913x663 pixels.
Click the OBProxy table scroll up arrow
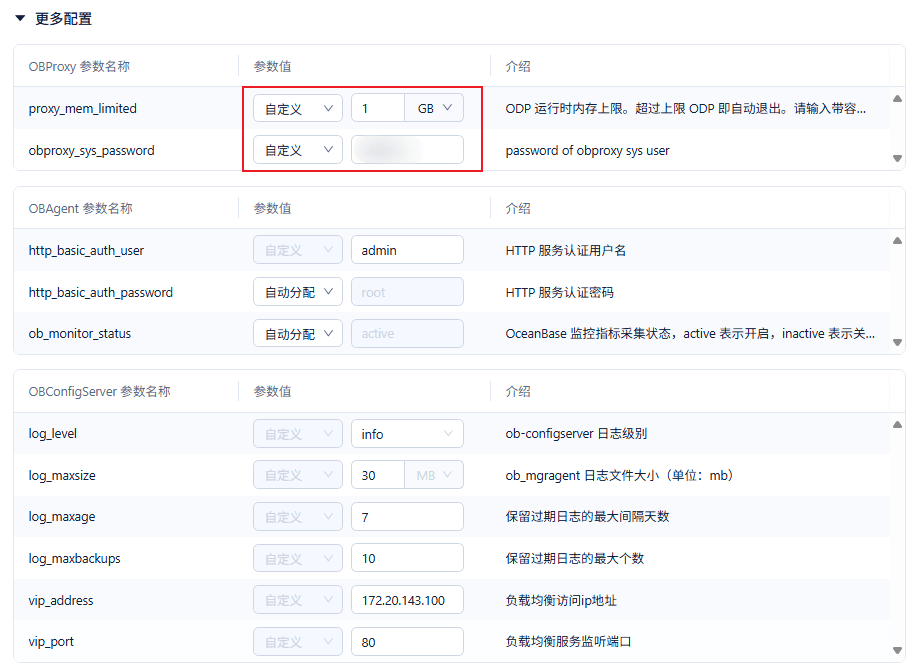coord(897,98)
